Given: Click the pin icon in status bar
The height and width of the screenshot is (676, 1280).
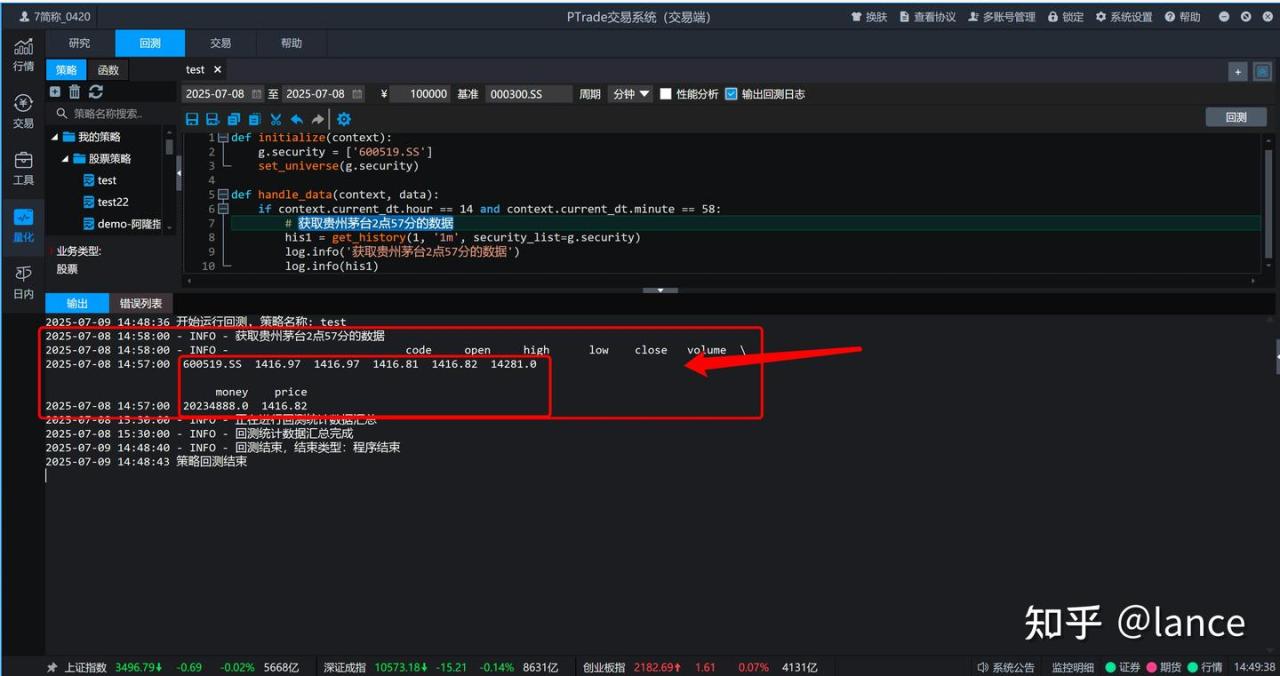Looking at the screenshot, I should (x=52, y=667).
